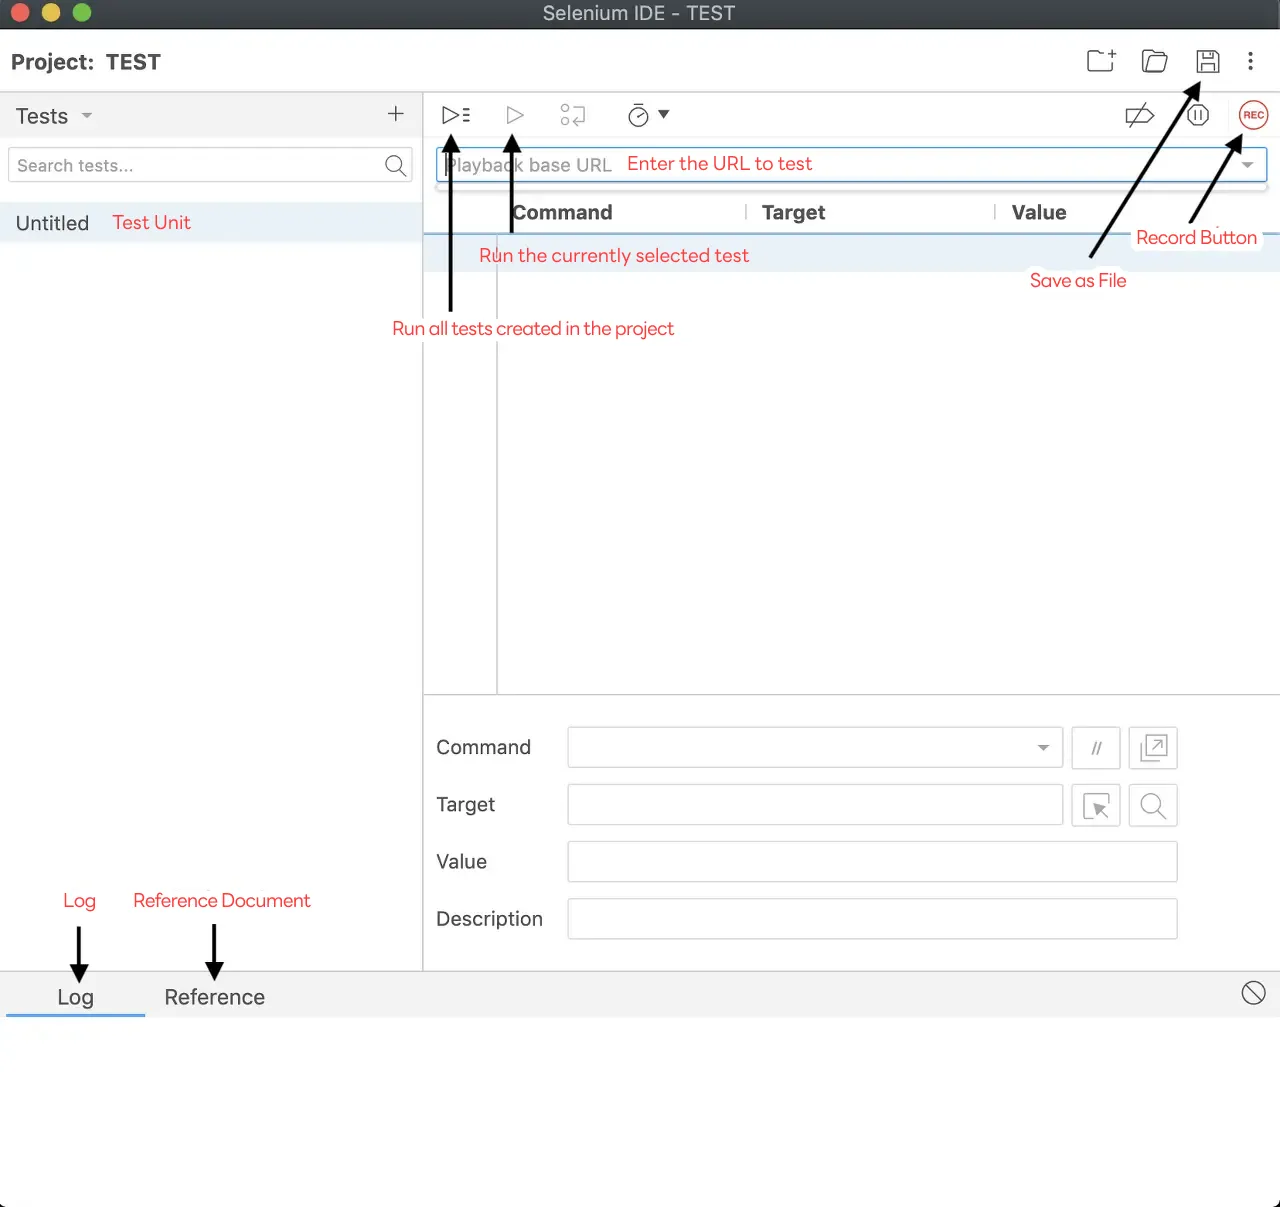Click the Command column header

(562, 212)
